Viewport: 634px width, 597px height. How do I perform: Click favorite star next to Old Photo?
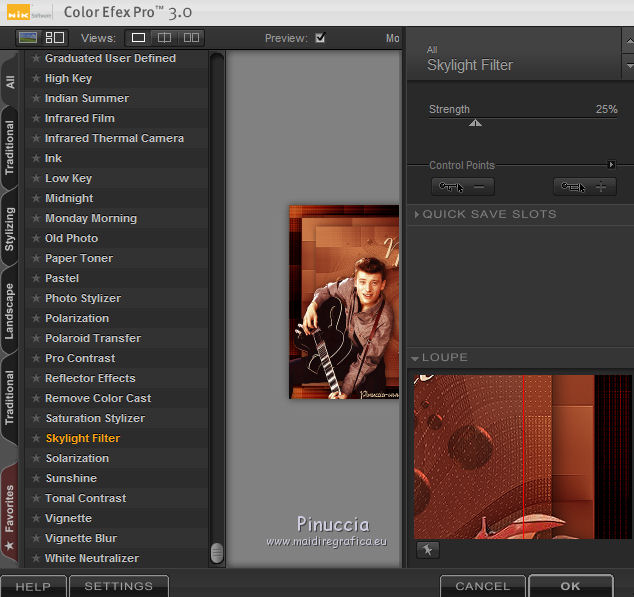[x=36, y=239]
